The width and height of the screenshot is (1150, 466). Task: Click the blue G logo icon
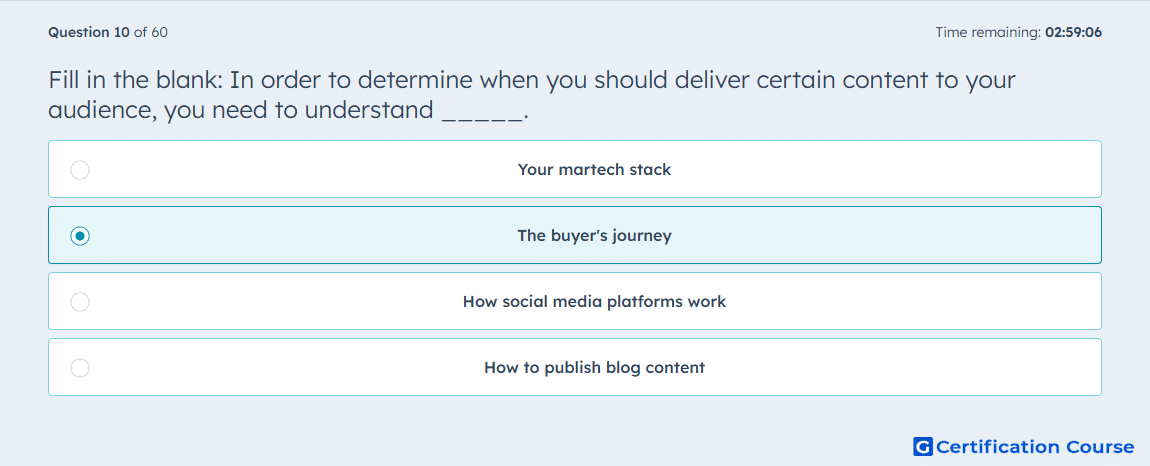[923, 446]
